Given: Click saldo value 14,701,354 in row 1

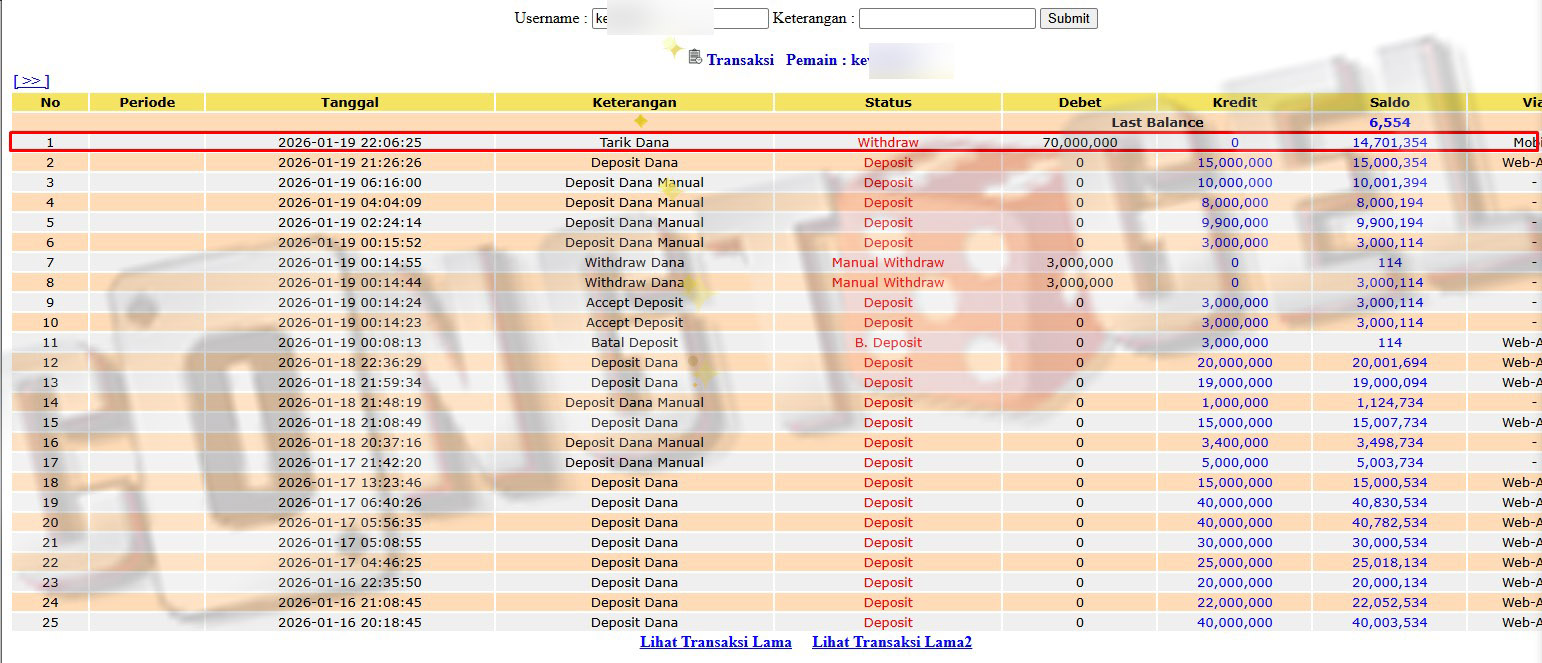Looking at the screenshot, I should click(x=1389, y=142).
